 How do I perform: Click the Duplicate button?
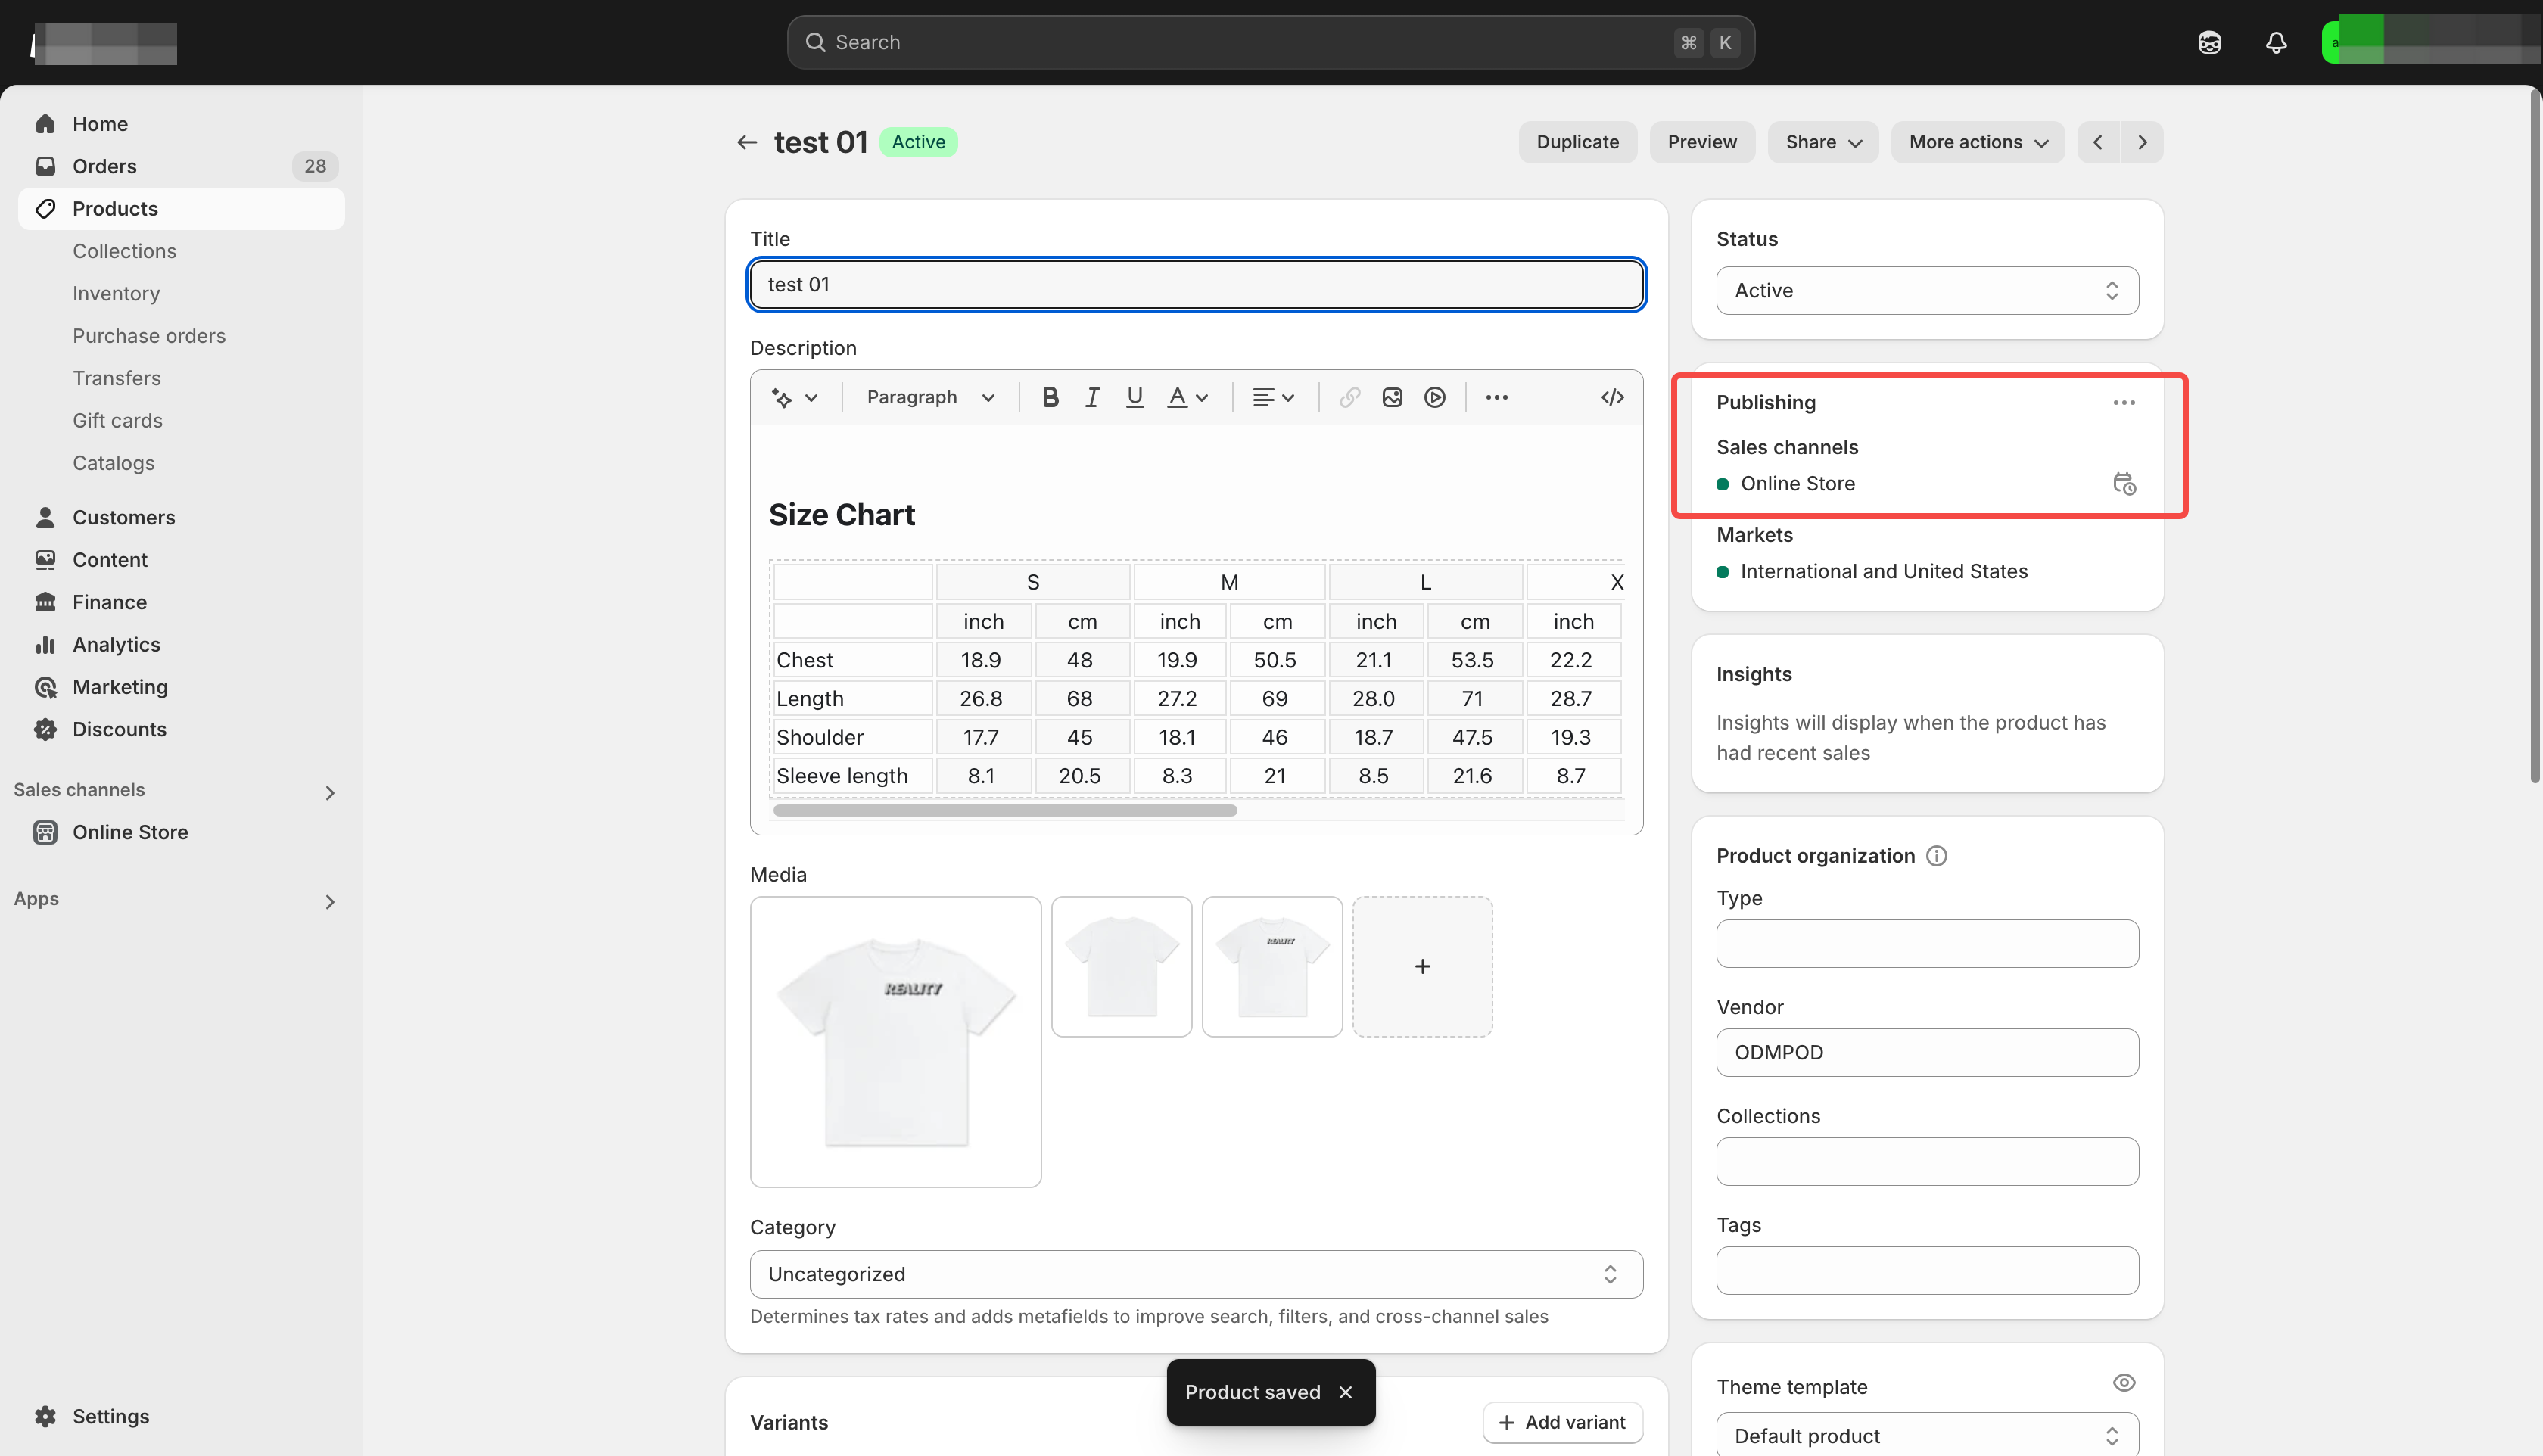click(1577, 142)
